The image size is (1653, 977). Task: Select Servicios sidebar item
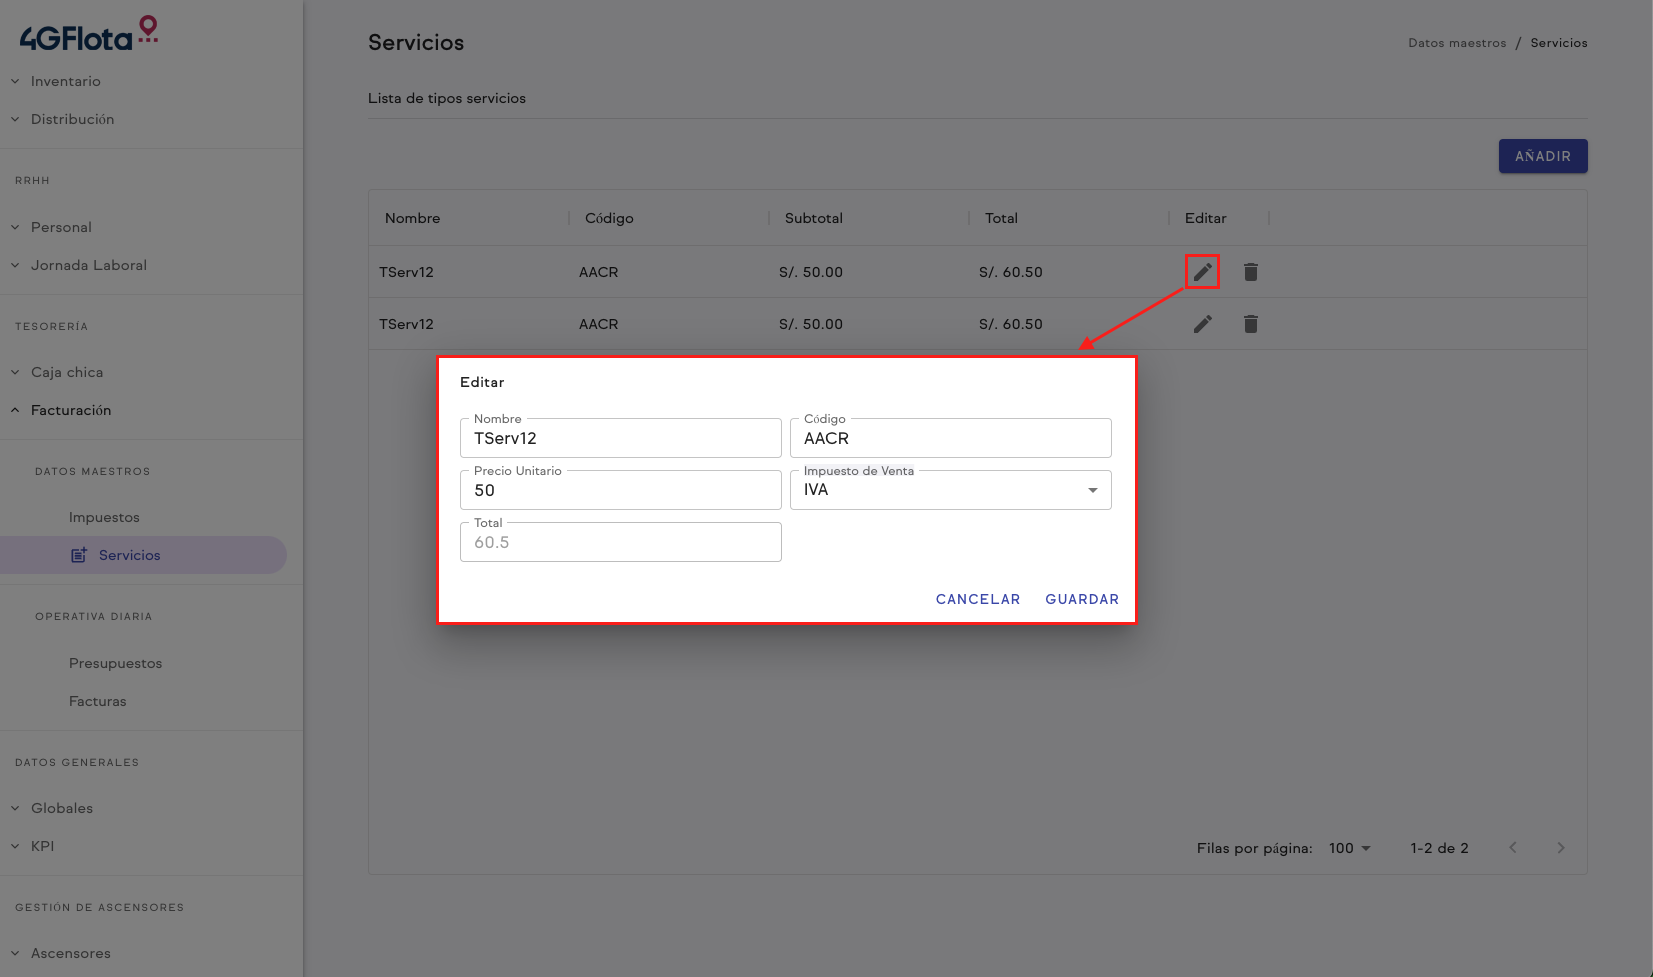coord(129,555)
